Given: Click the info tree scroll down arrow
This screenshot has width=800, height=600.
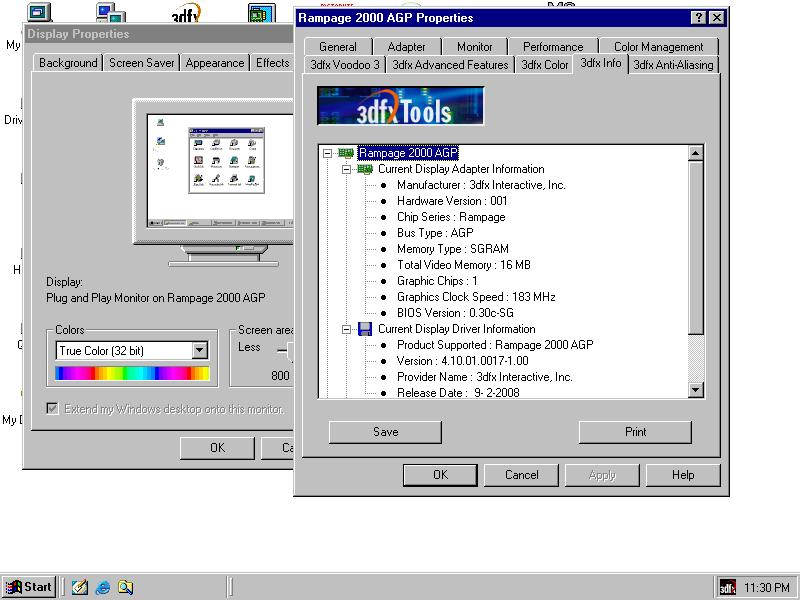Looking at the screenshot, I should [x=697, y=390].
